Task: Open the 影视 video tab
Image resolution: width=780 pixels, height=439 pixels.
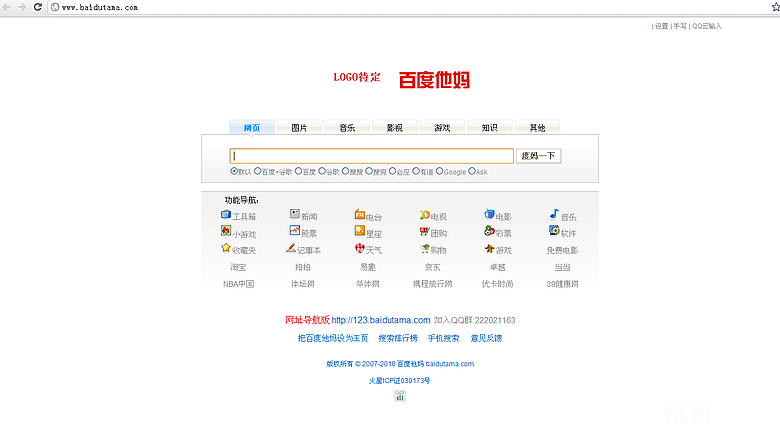Action: click(x=394, y=127)
